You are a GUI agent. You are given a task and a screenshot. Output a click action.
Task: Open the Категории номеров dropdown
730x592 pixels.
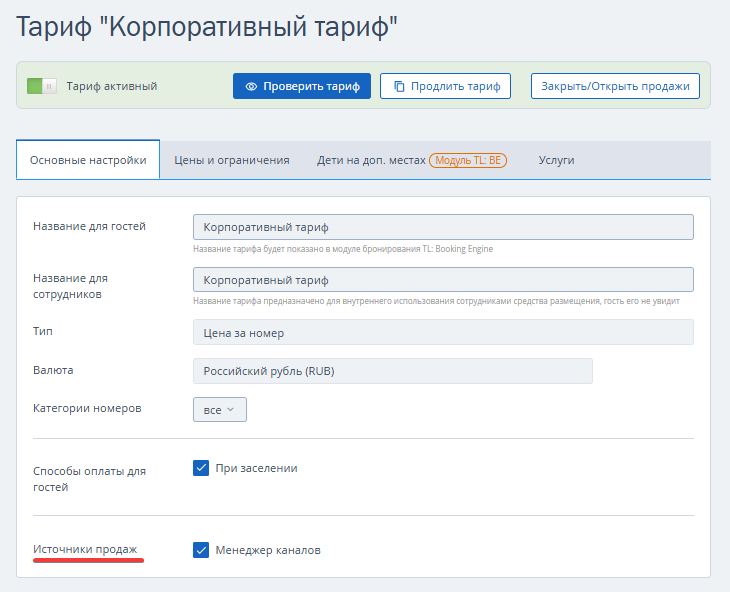click(219, 410)
